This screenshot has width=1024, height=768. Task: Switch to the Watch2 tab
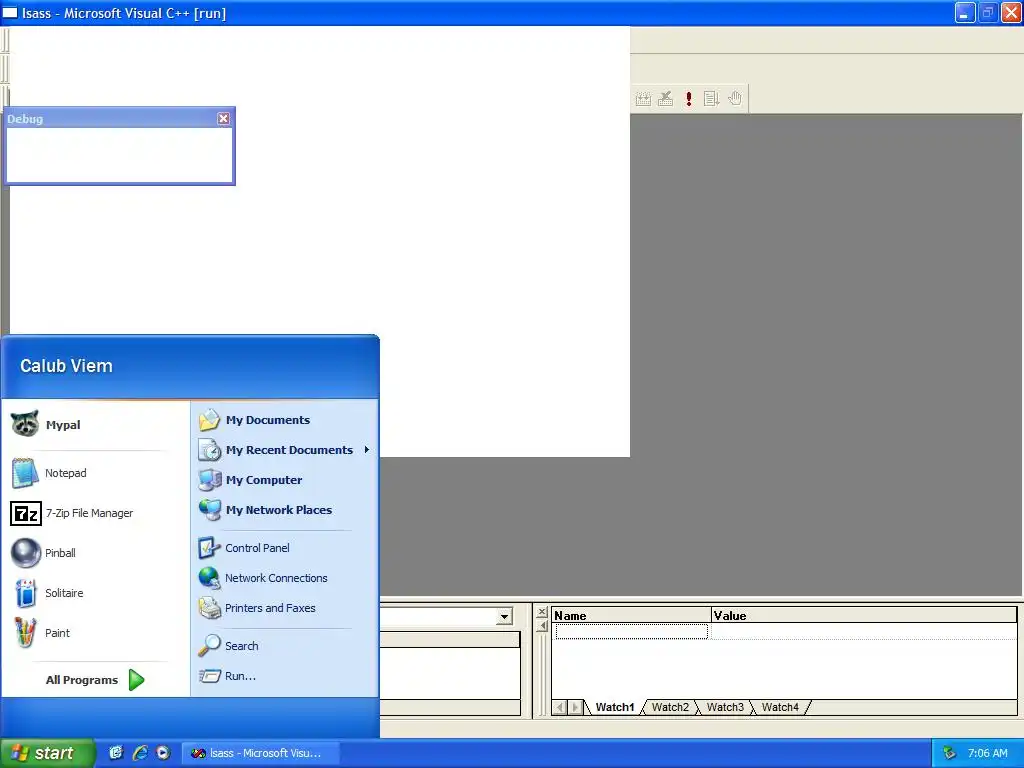670,707
